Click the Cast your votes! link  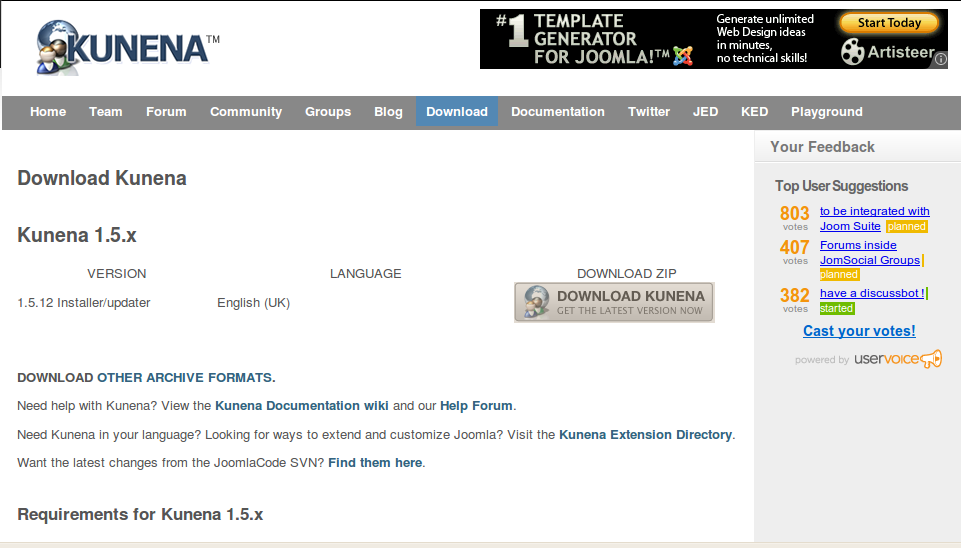859,331
